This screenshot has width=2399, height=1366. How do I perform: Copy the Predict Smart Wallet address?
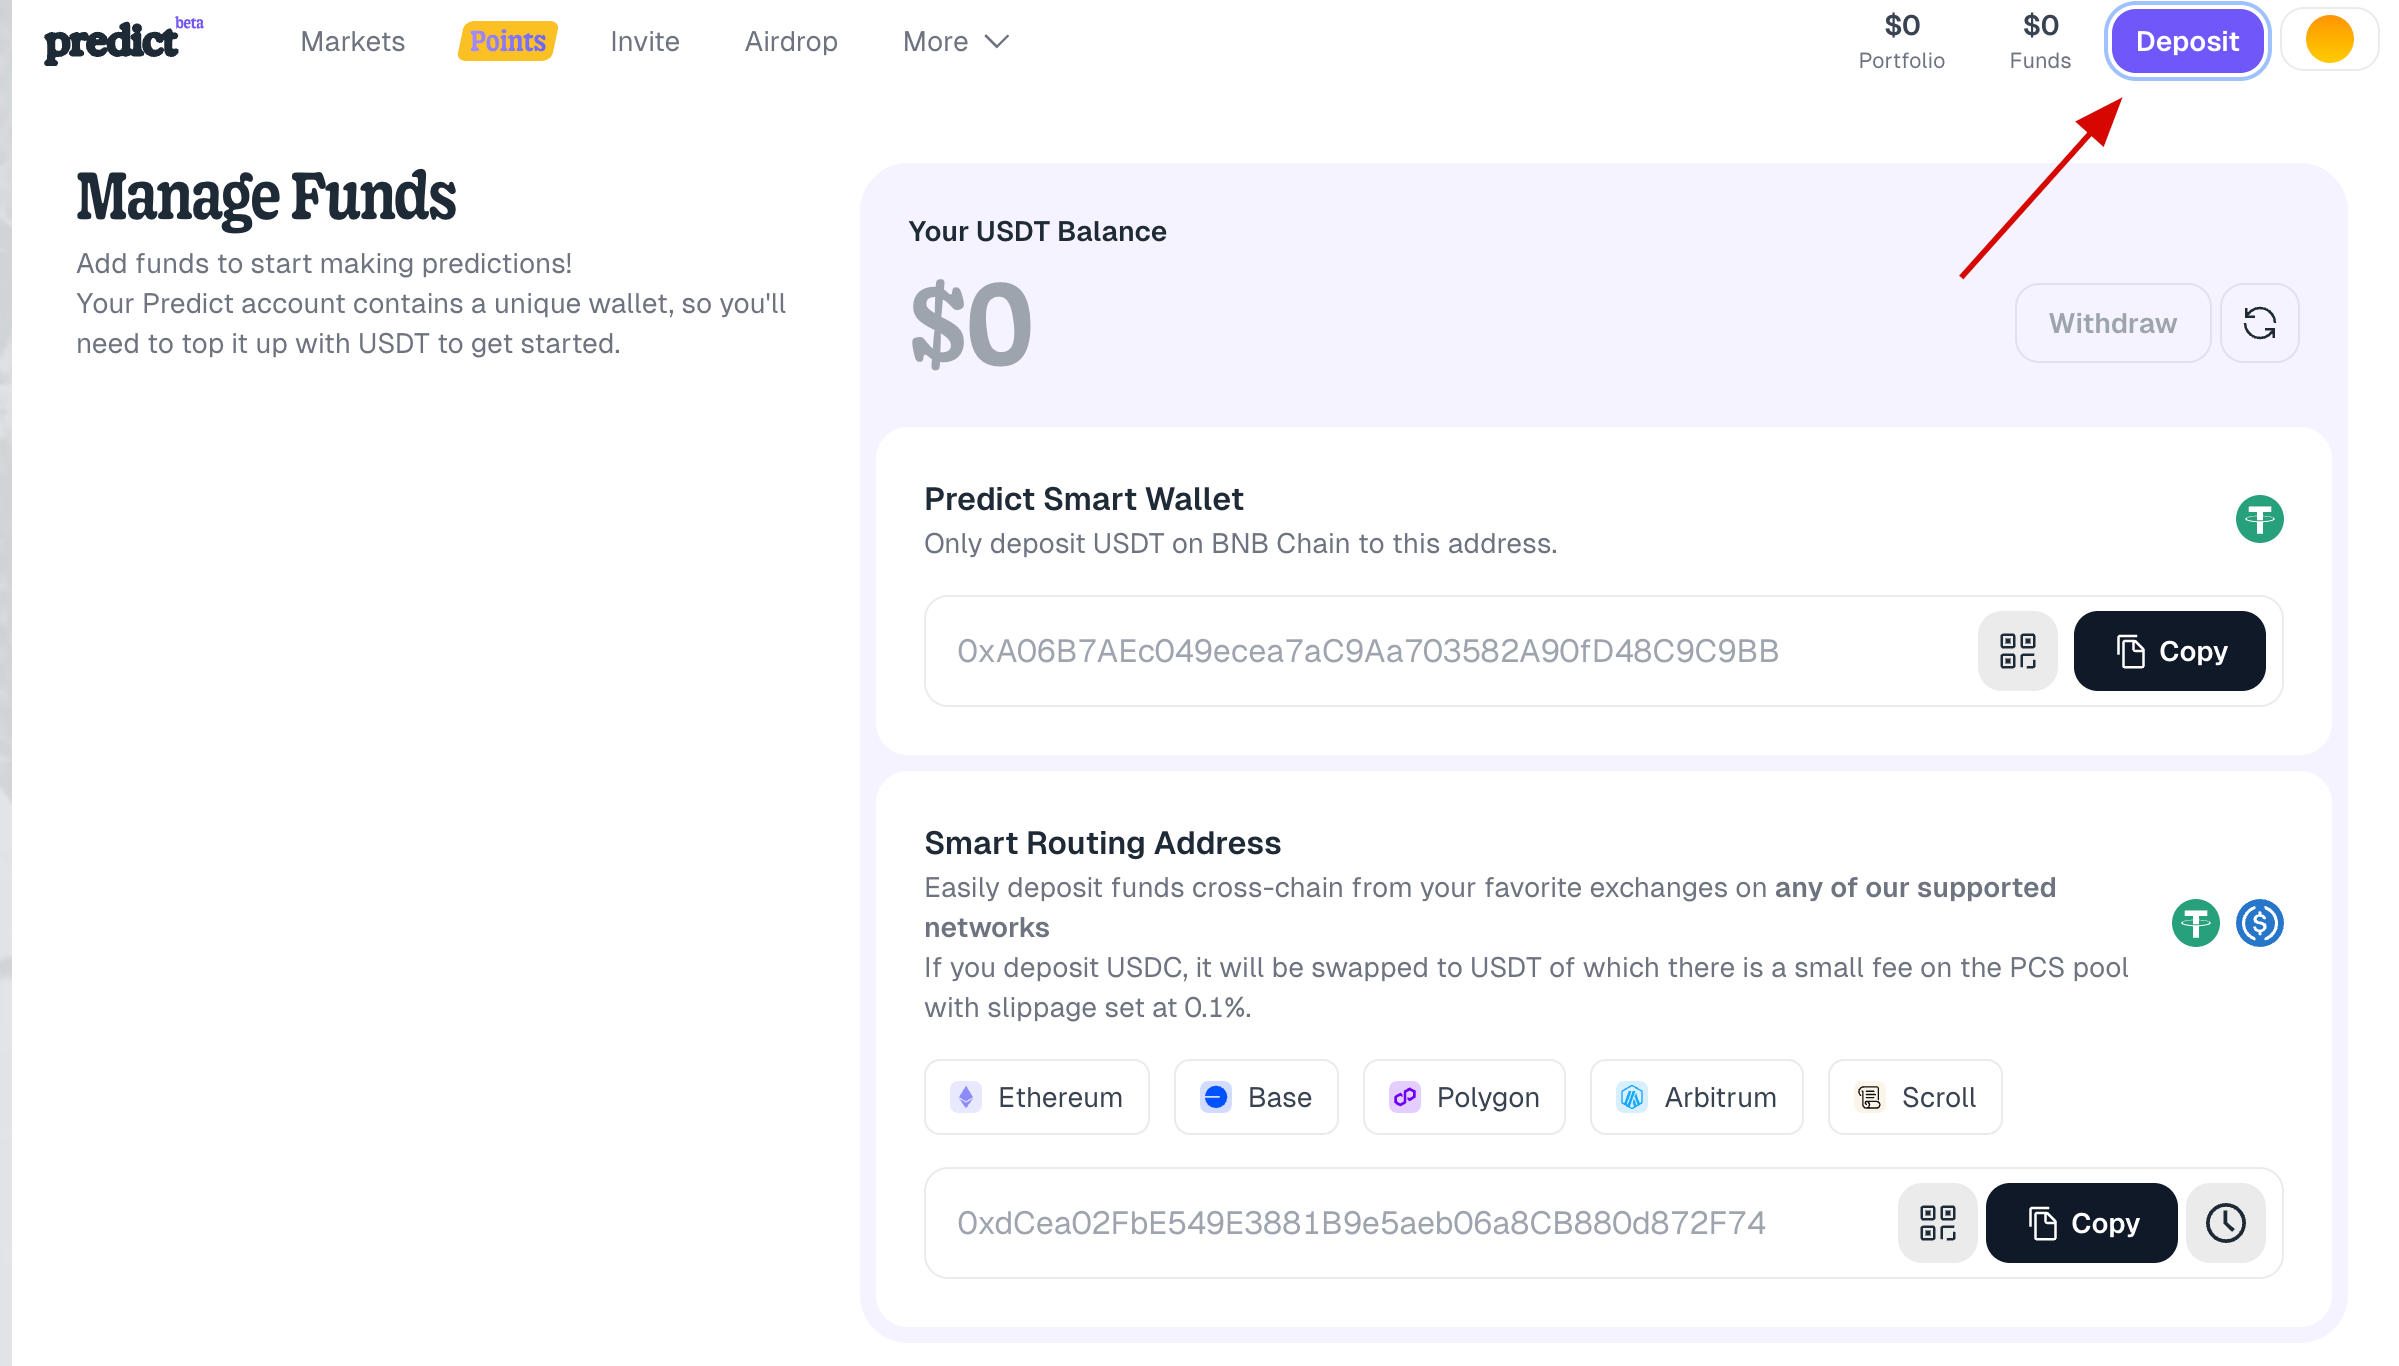pos(2169,651)
